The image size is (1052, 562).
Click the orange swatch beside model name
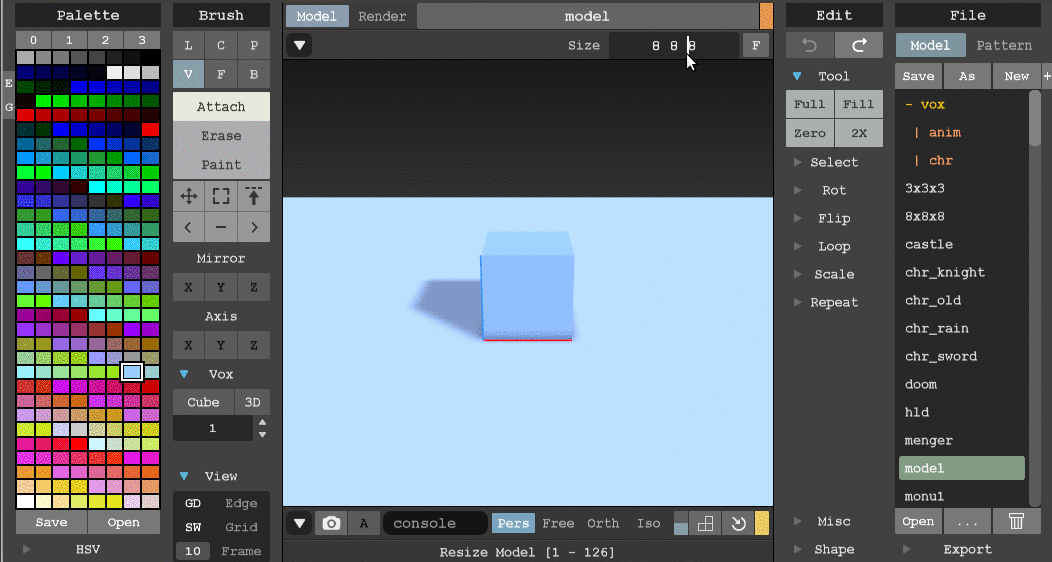pyautogui.click(x=766, y=17)
